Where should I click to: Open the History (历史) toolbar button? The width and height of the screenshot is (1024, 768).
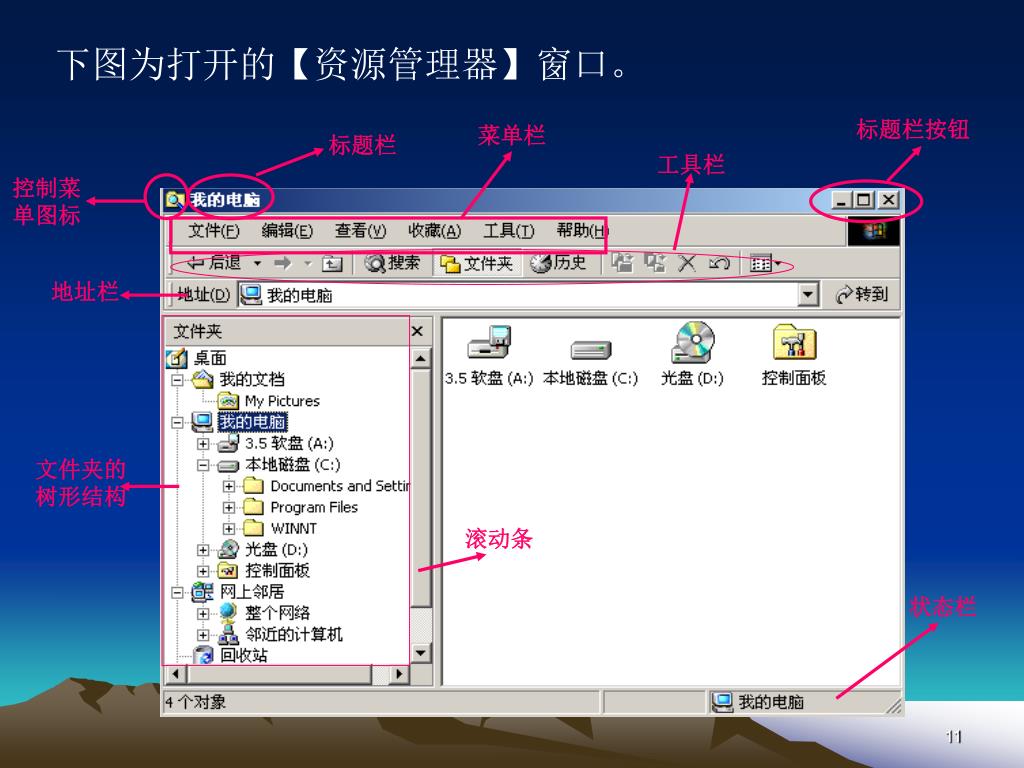pyautogui.click(x=558, y=263)
